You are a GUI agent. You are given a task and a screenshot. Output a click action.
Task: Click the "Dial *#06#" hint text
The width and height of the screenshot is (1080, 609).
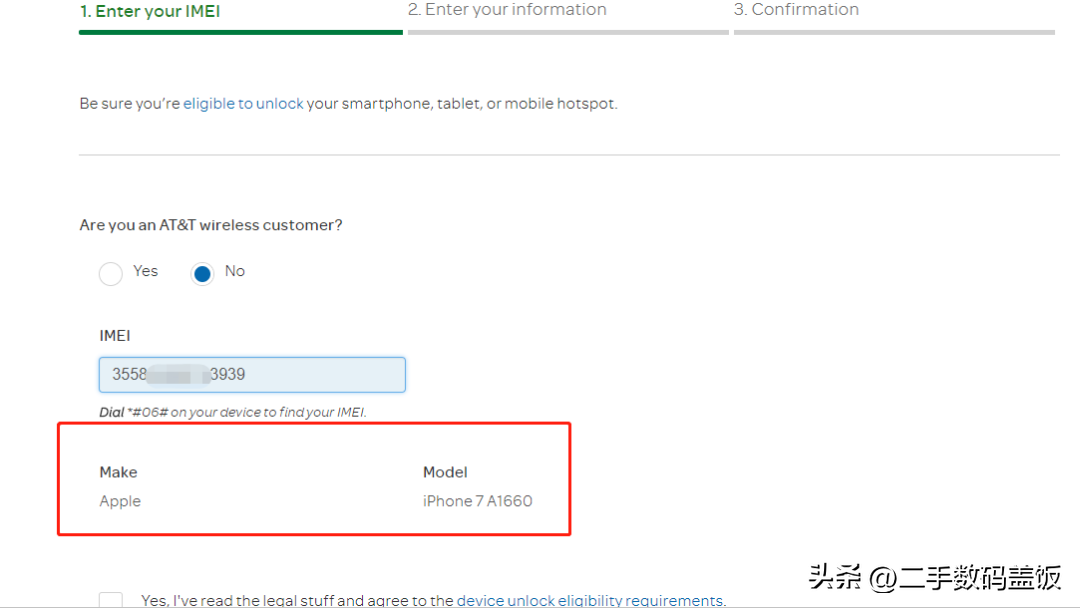pos(232,412)
